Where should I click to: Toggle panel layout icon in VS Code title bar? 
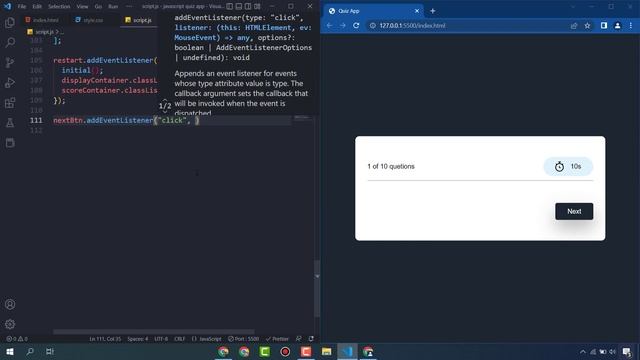239,6
